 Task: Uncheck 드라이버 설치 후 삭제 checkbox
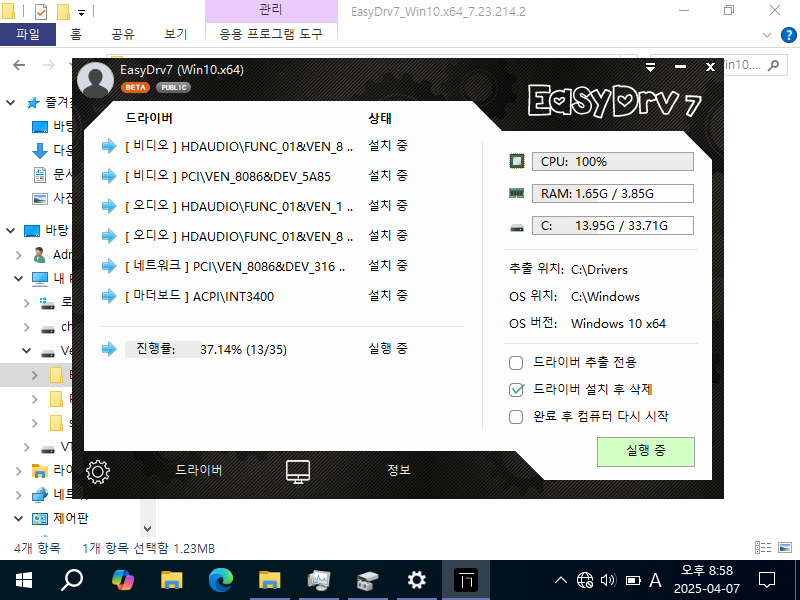point(516,390)
